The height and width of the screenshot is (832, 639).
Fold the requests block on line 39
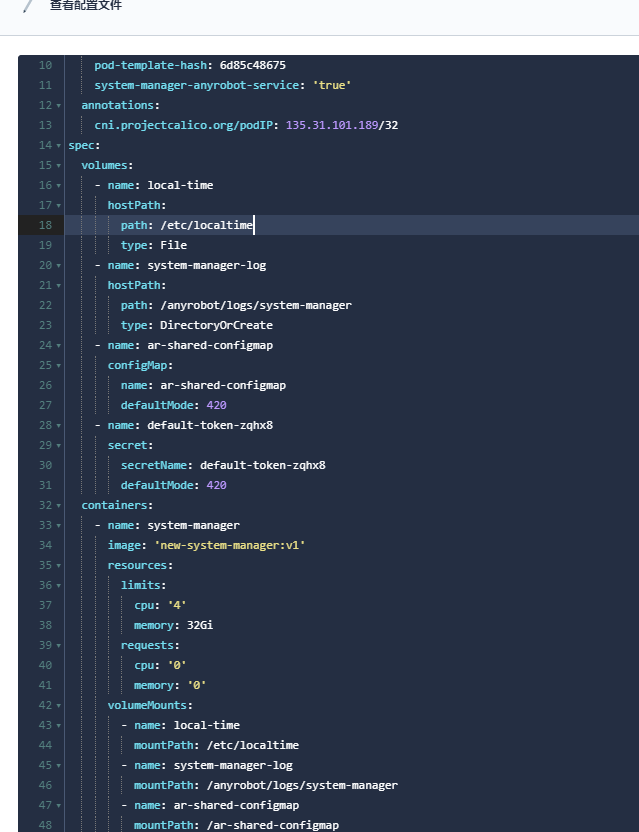(x=59, y=645)
